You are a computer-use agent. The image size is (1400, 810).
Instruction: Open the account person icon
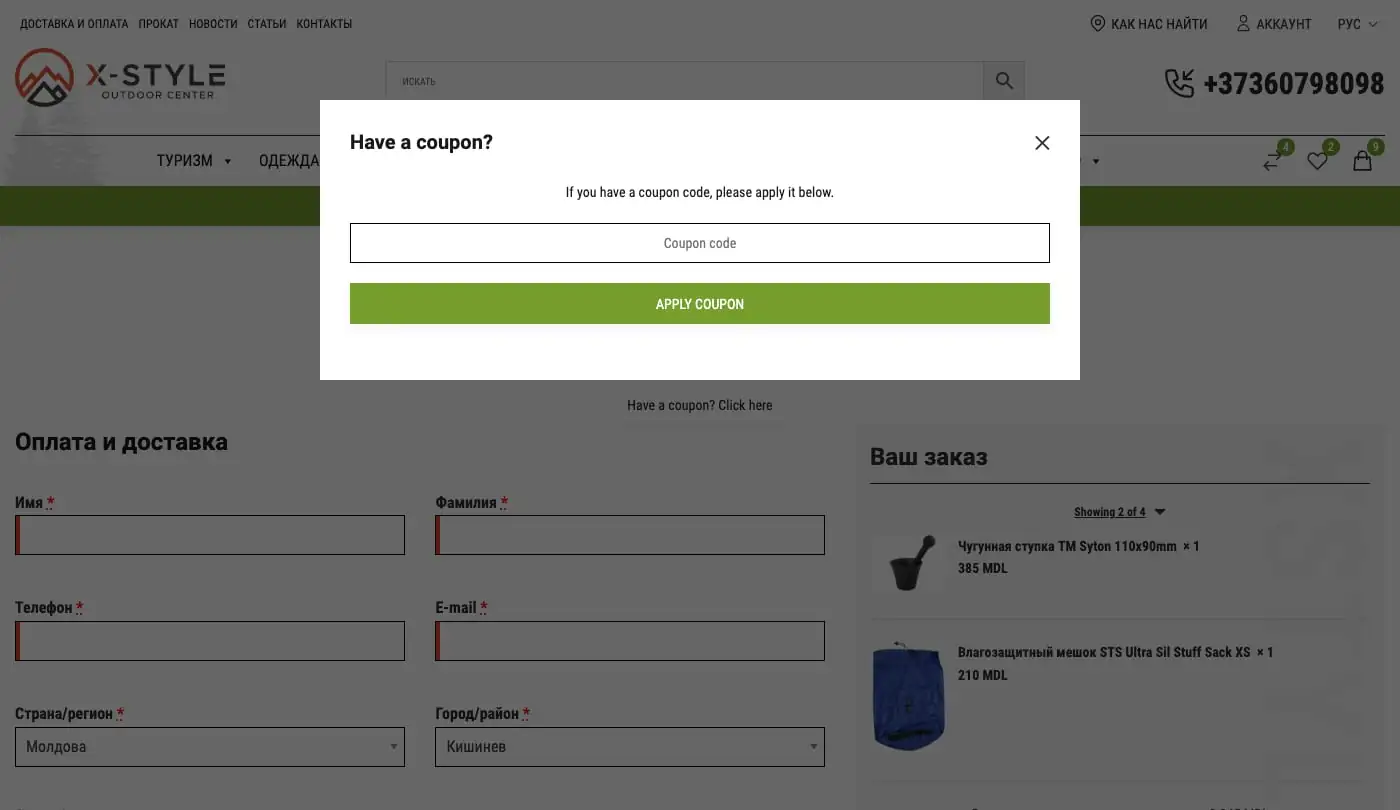1243,23
